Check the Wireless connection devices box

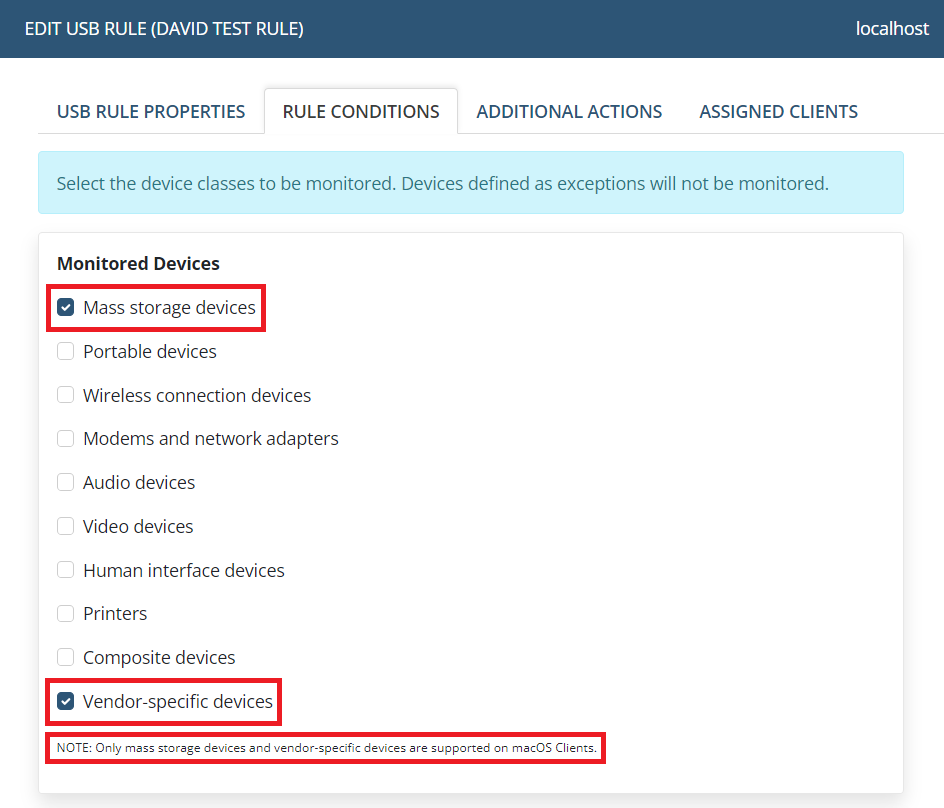66,395
